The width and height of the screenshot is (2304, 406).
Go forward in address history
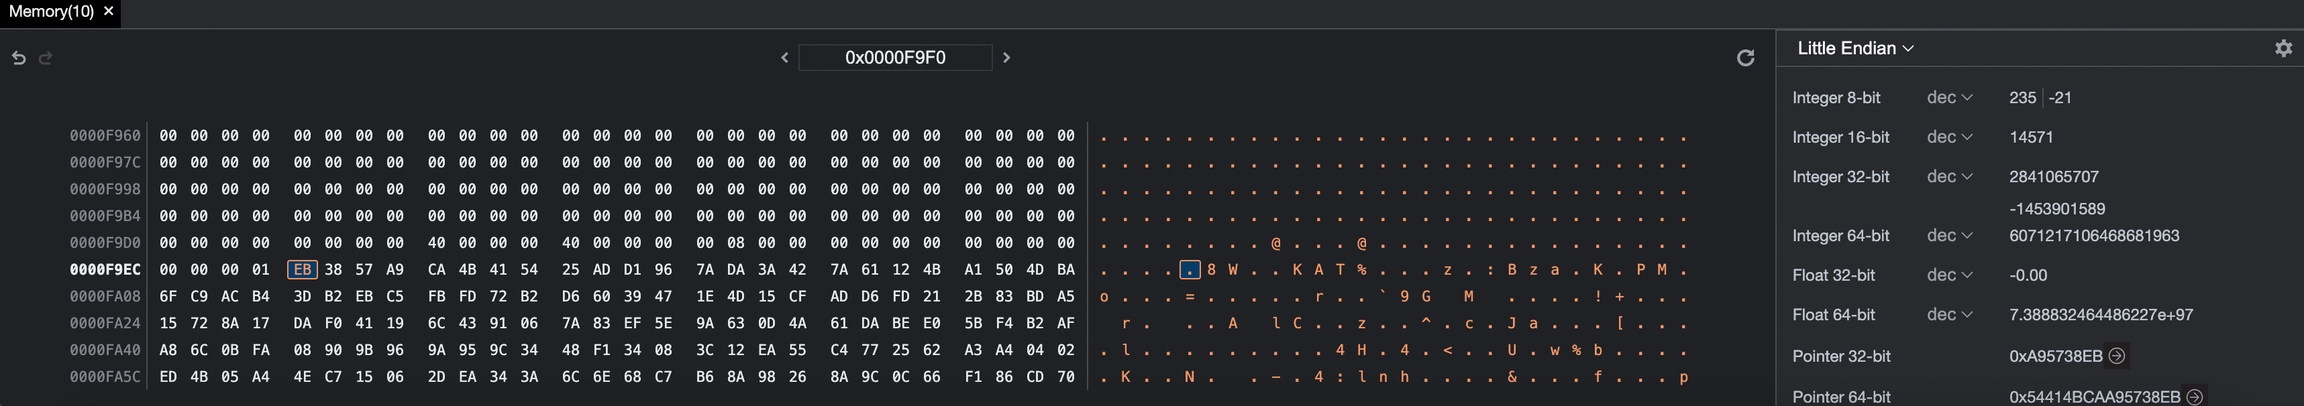[x=45, y=58]
